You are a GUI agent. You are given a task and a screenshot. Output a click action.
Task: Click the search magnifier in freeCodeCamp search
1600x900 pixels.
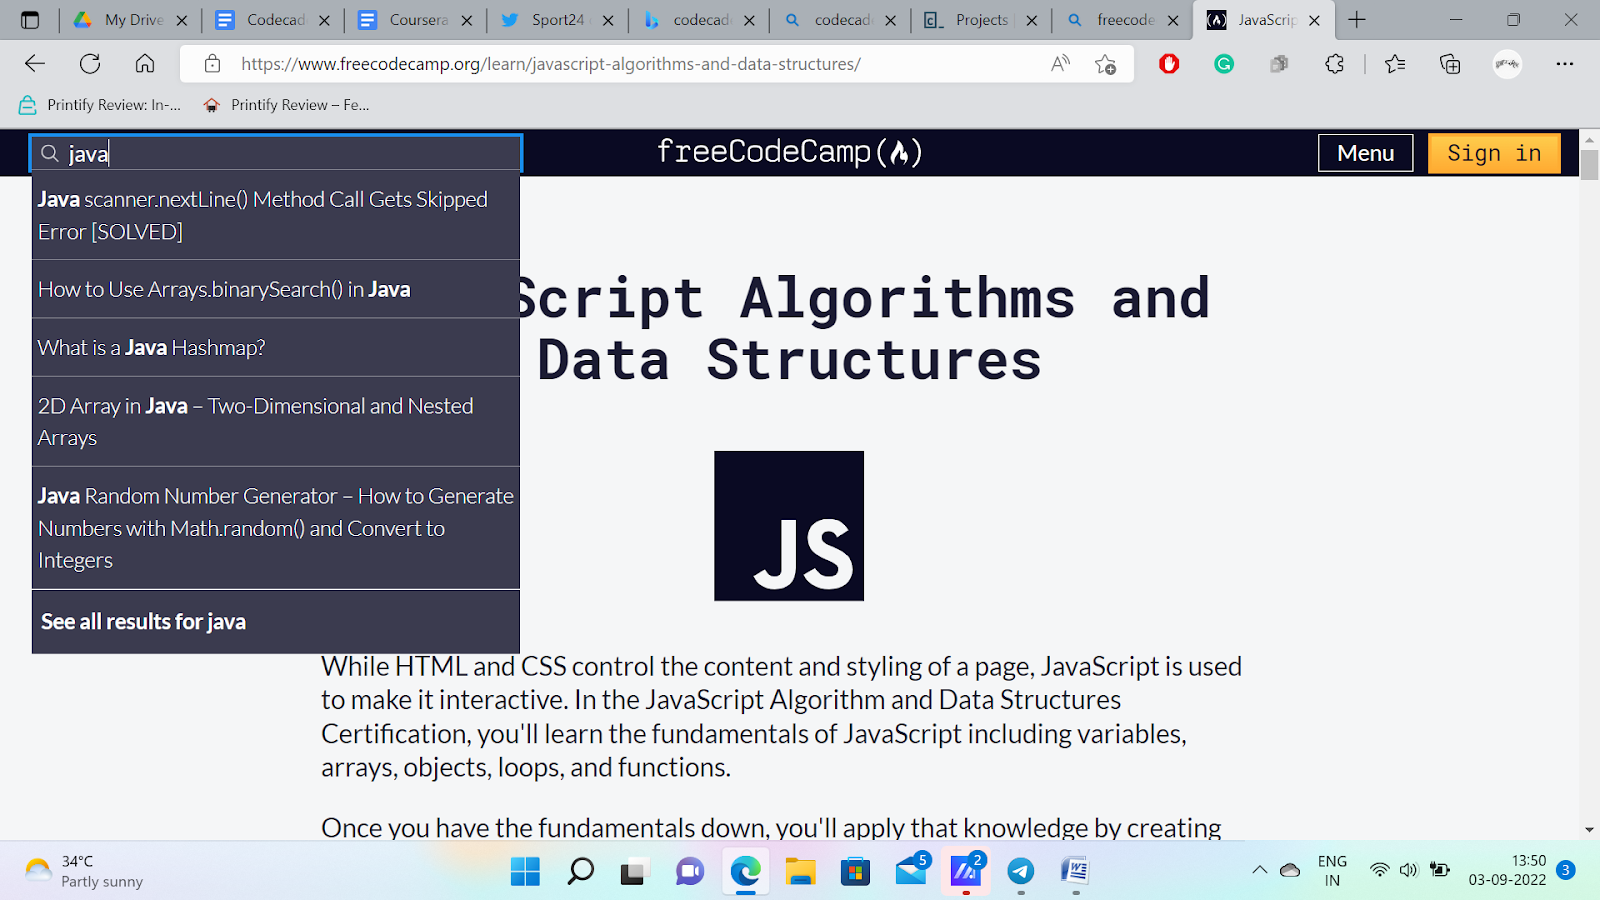50,153
